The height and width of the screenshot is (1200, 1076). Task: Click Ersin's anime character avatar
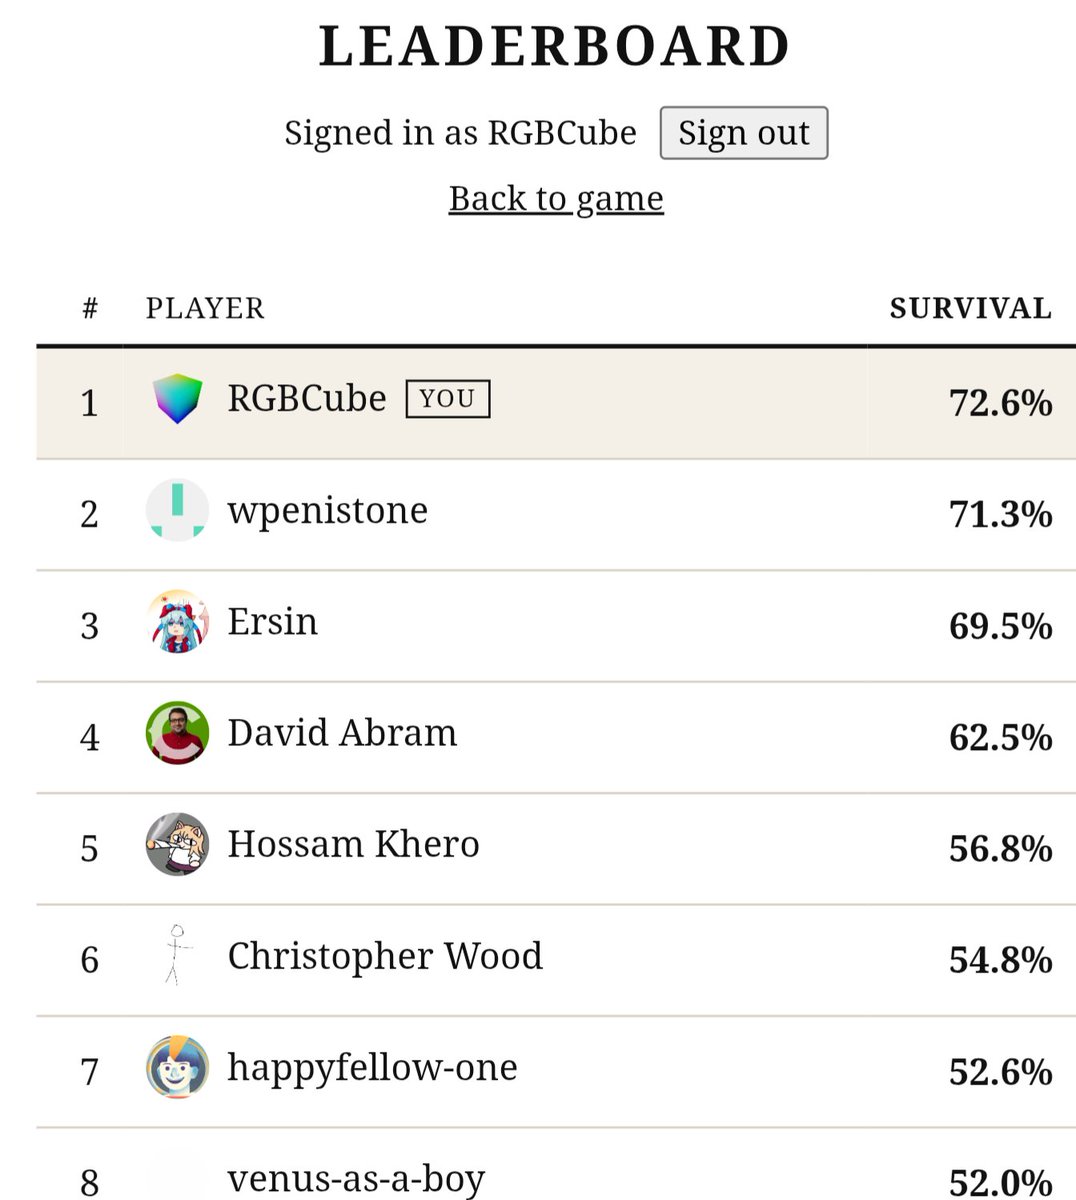click(x=177, y=621)
